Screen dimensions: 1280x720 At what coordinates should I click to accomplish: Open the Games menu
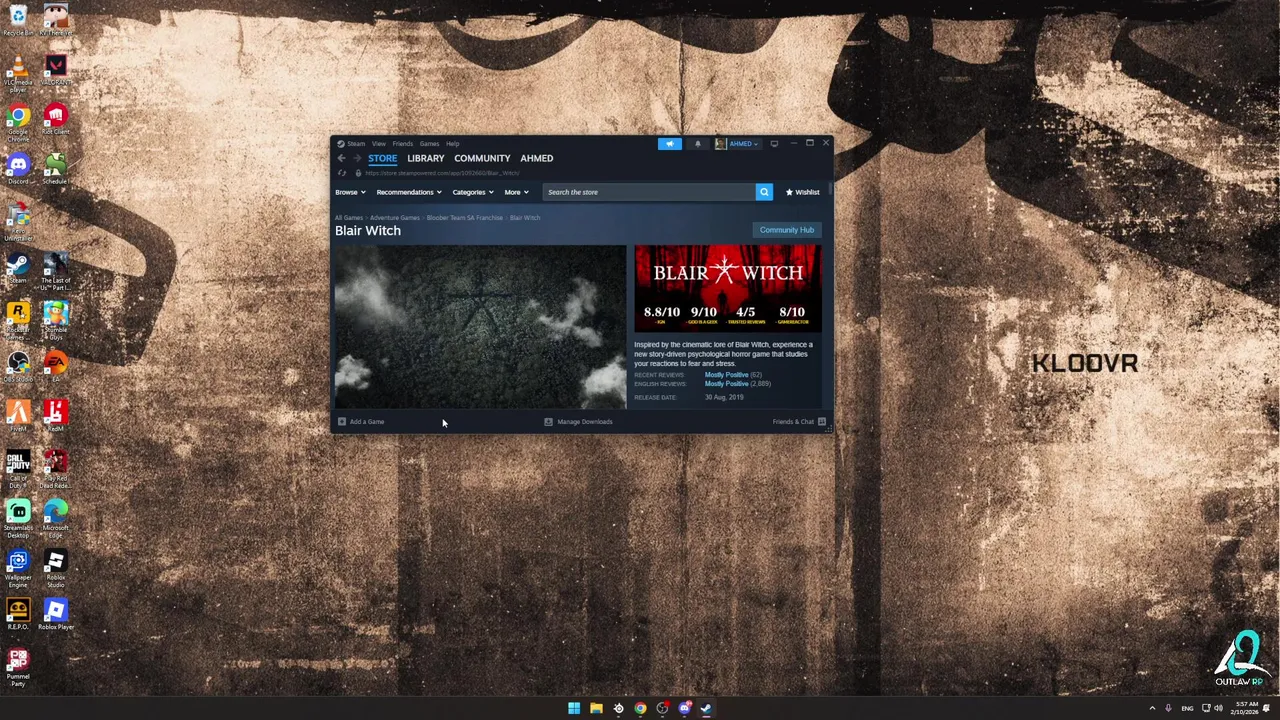click(x=429, y=143)
